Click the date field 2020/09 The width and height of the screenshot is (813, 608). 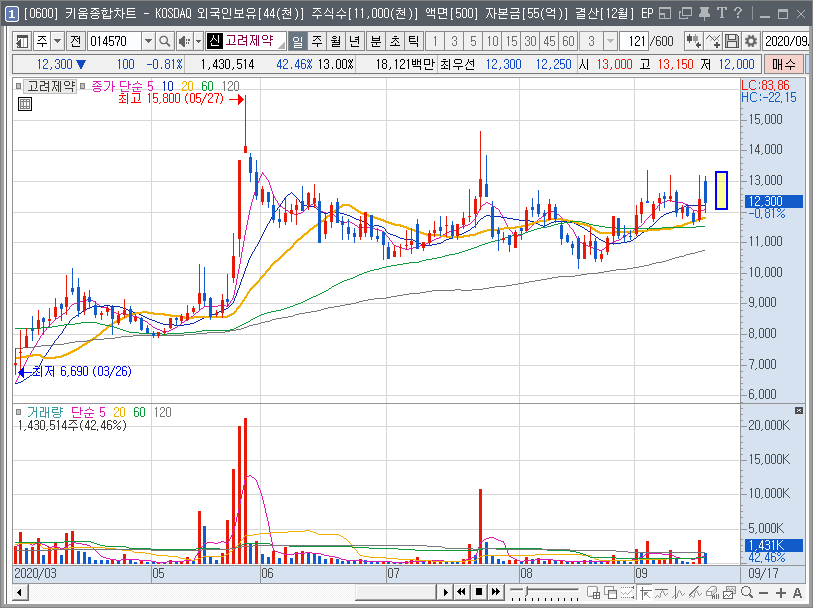[785, 40]
